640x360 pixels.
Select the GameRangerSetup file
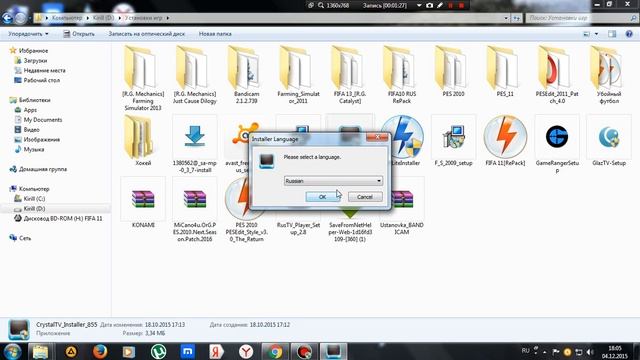pyautogui.click(x=557, y=144)
